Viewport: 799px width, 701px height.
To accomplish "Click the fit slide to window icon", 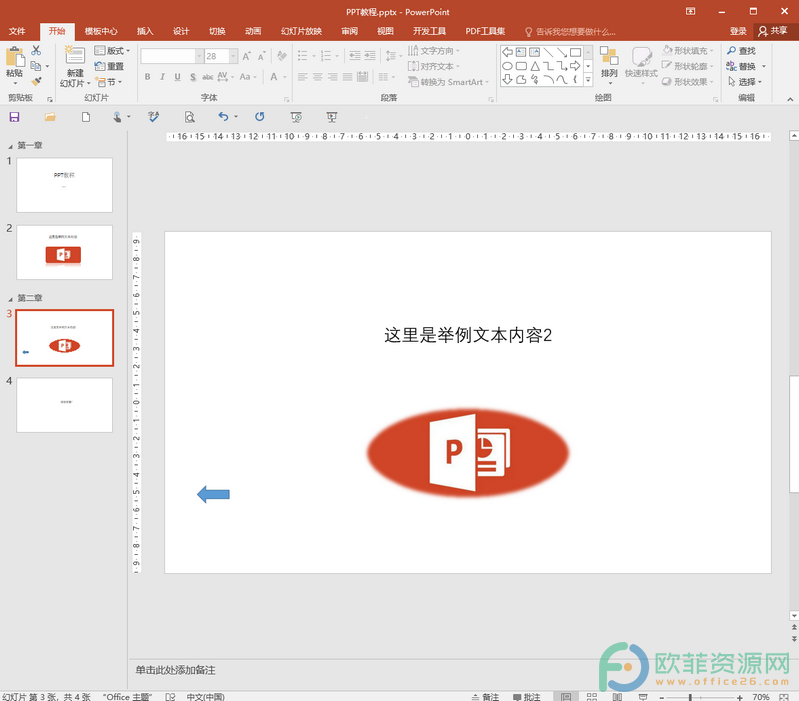I will [784, 696].
